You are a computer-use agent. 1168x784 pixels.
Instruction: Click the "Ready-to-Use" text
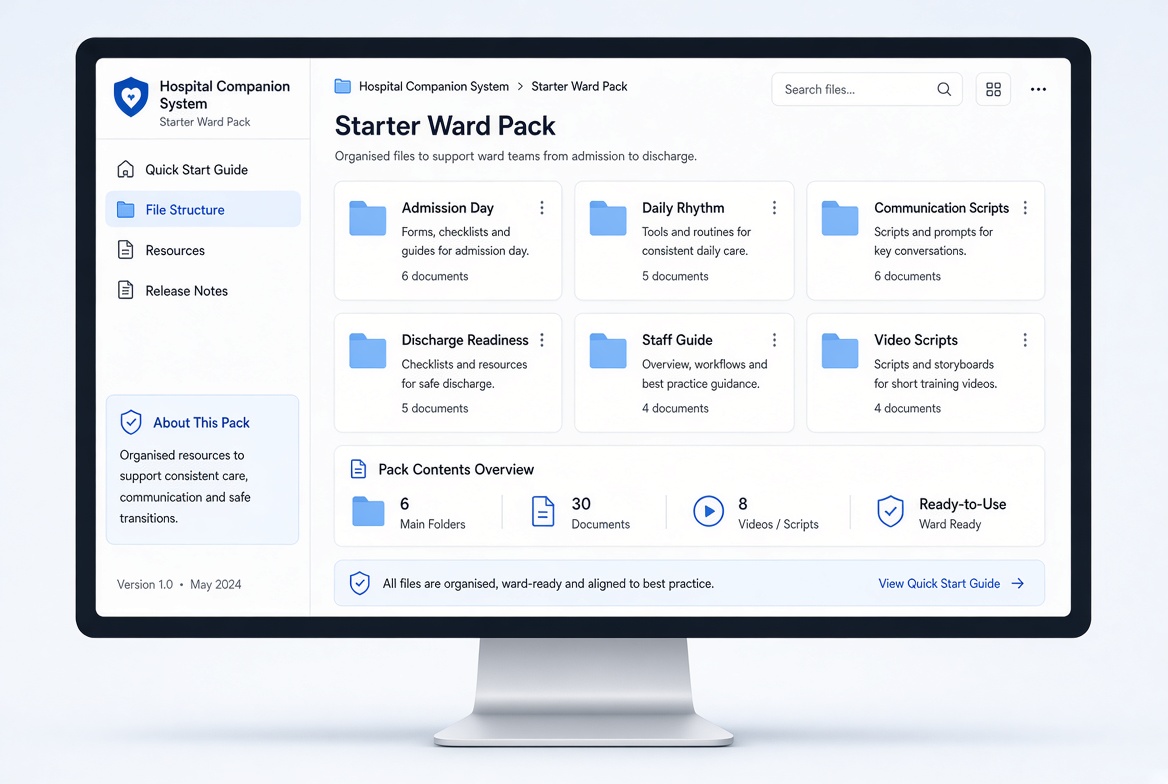962,504
